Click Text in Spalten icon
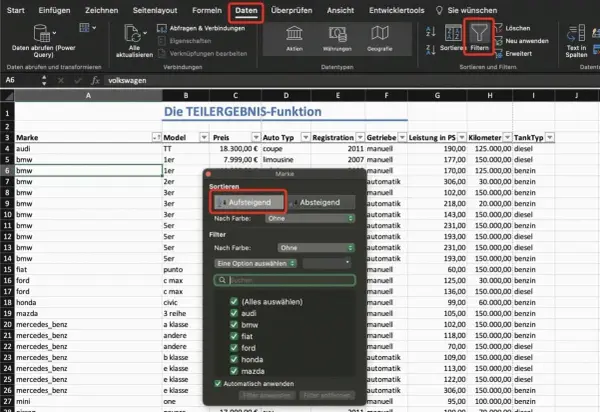The width and height of the screenshot is (600, 412). [x=576, y=34]
